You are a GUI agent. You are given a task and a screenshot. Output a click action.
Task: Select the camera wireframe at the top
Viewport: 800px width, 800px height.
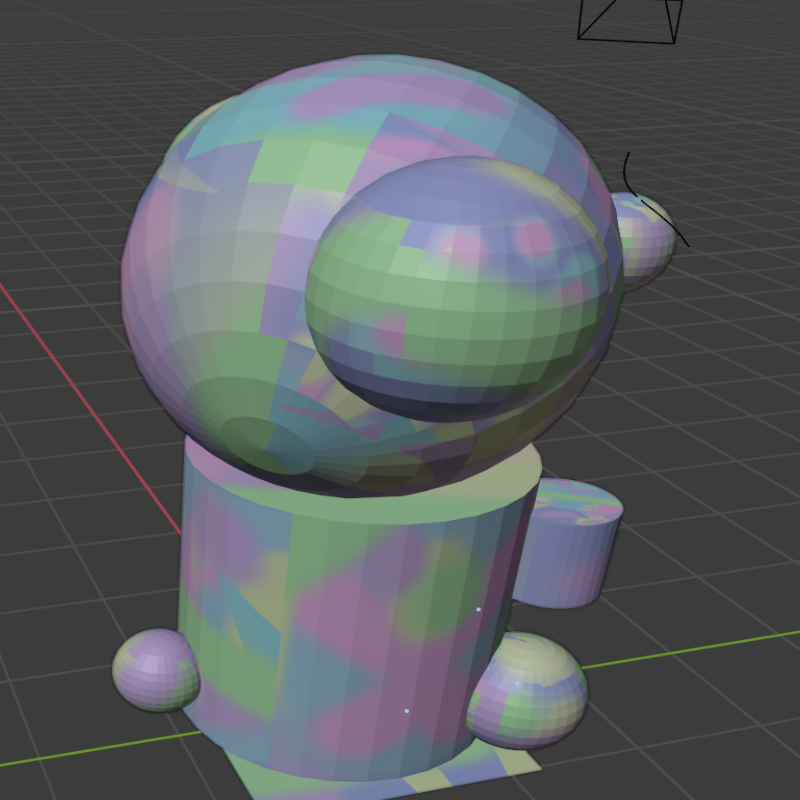tap(628, 22)
